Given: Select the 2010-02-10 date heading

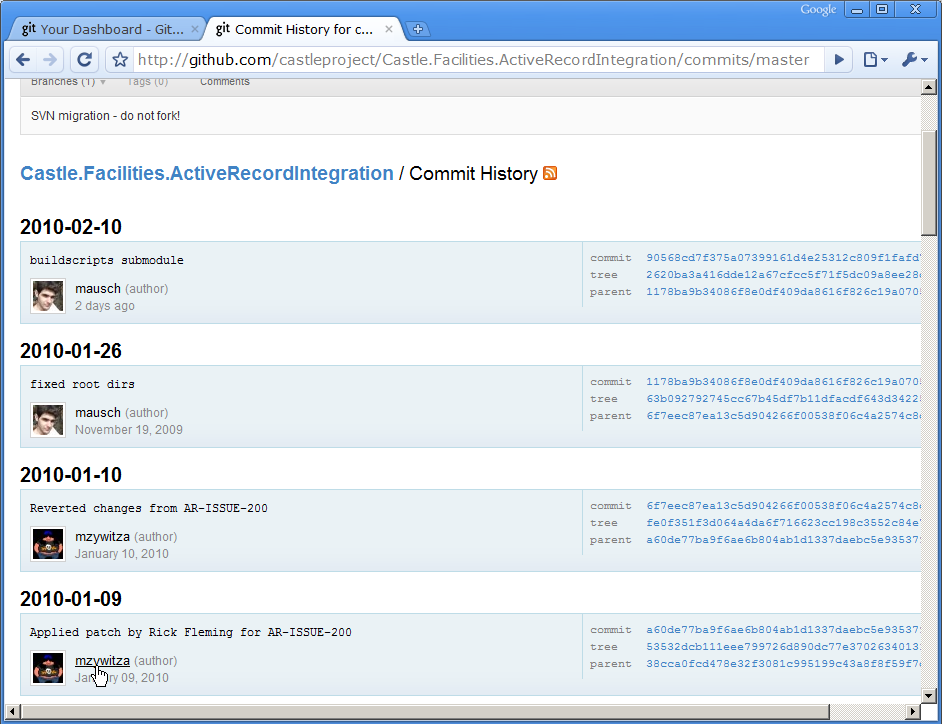Looking at the screenshot, I should [x=71, y=227].
